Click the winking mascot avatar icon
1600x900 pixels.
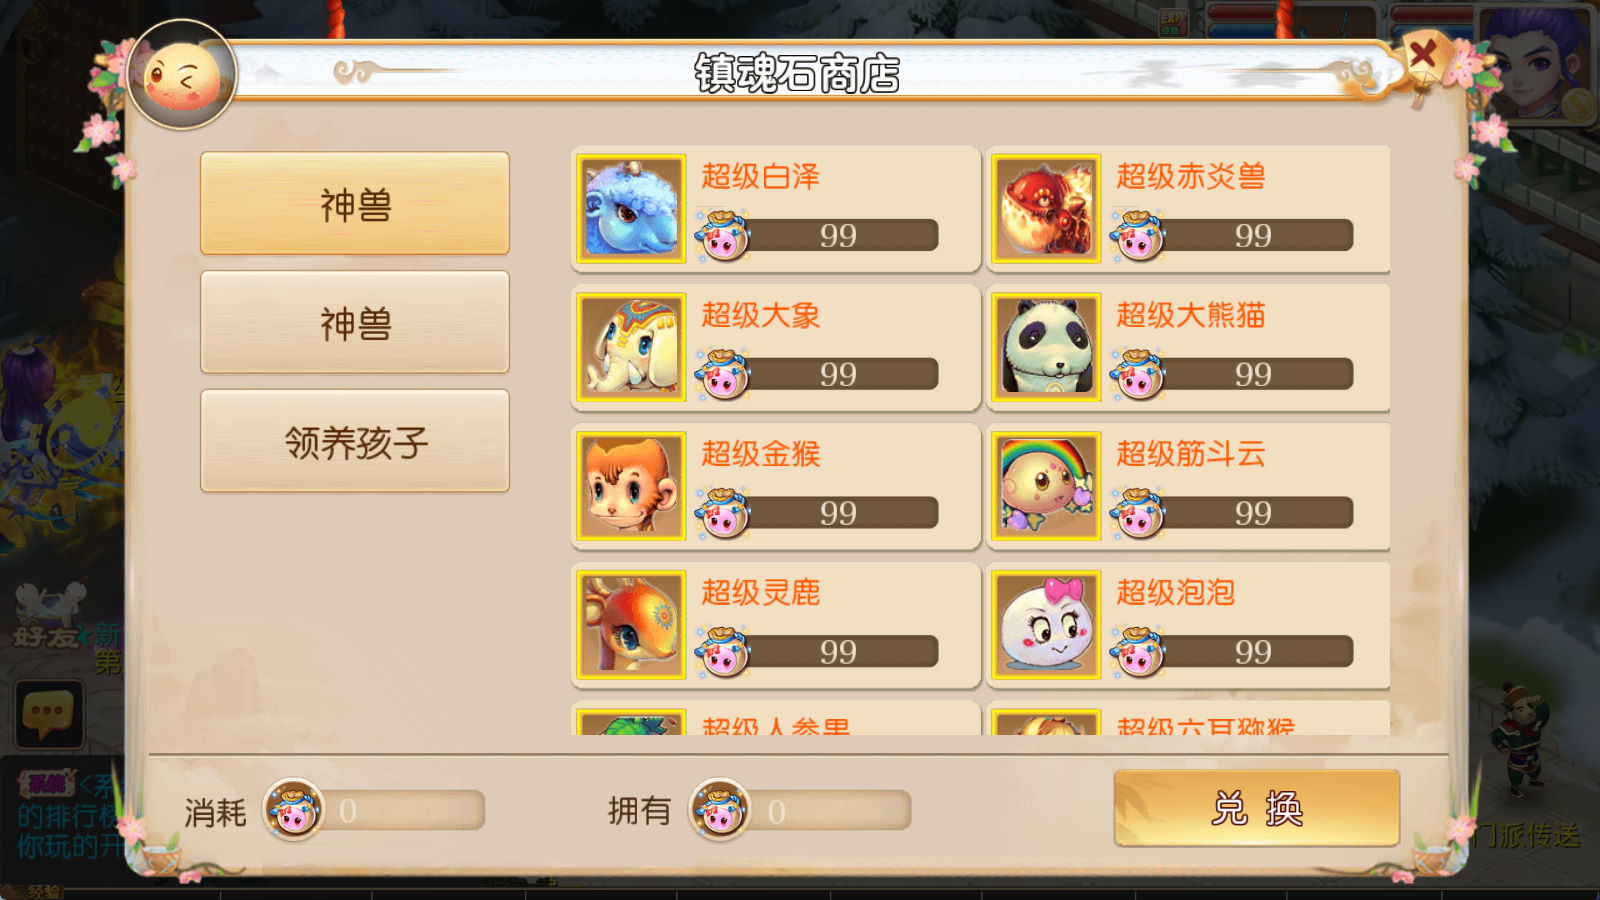pyautogui.click(x=182, y=75)
